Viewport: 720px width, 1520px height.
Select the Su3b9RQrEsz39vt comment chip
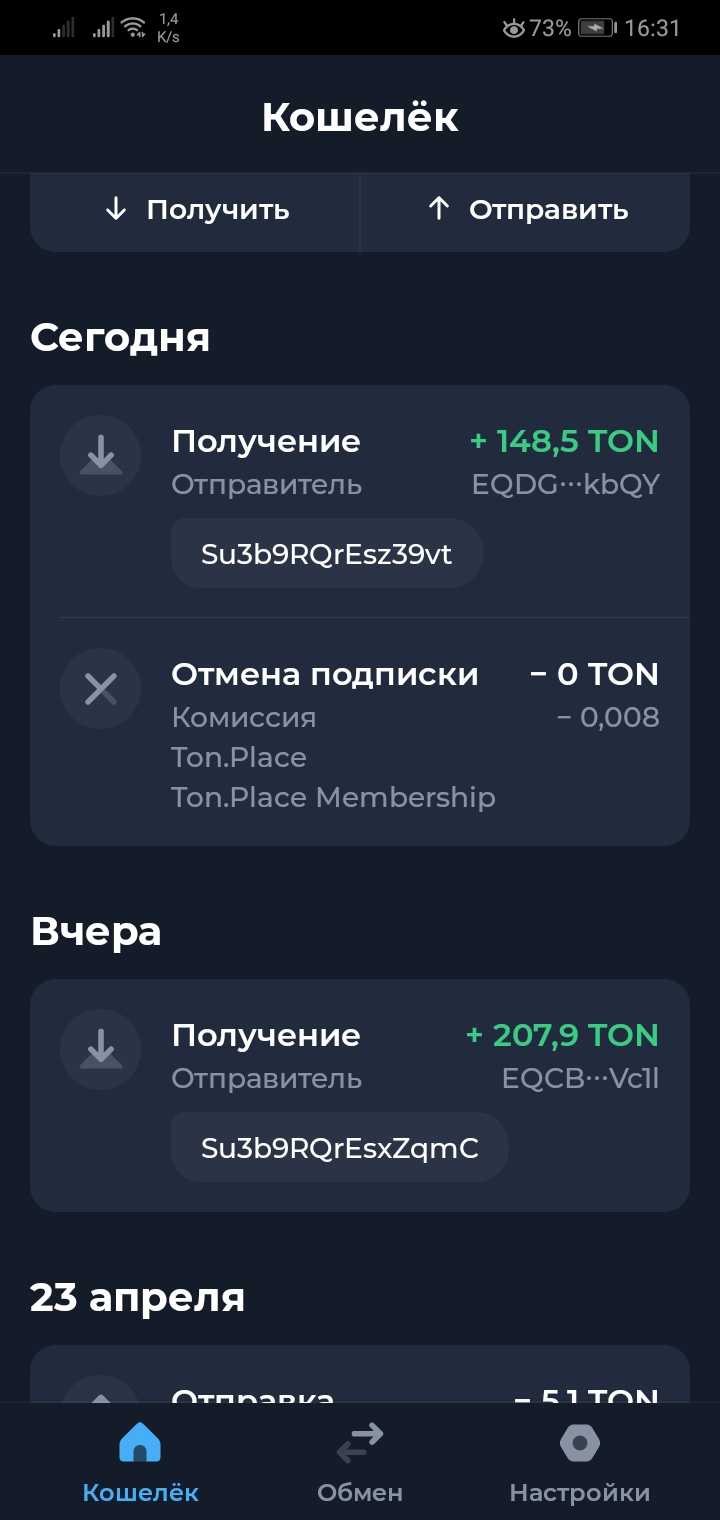click(x=327, y=554)
